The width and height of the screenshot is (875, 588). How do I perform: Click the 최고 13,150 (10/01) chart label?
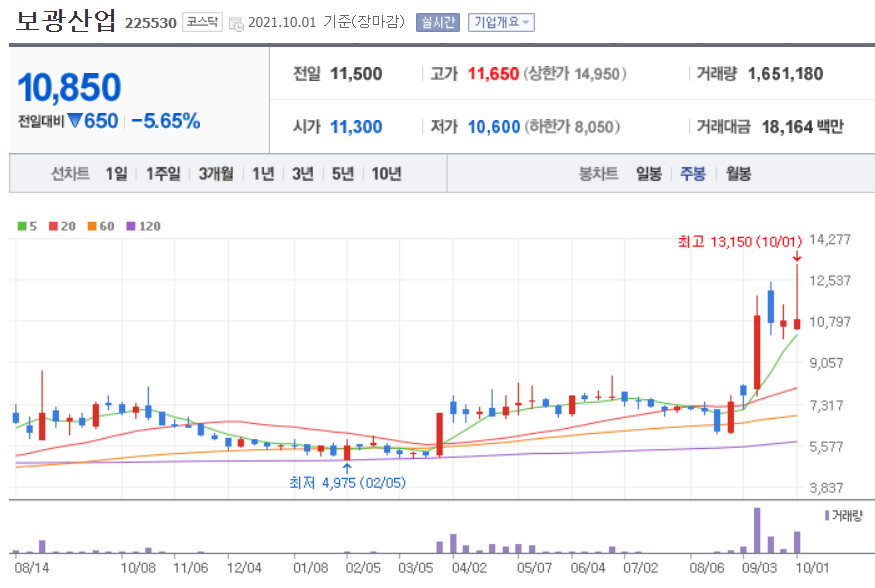coord(739,242)
